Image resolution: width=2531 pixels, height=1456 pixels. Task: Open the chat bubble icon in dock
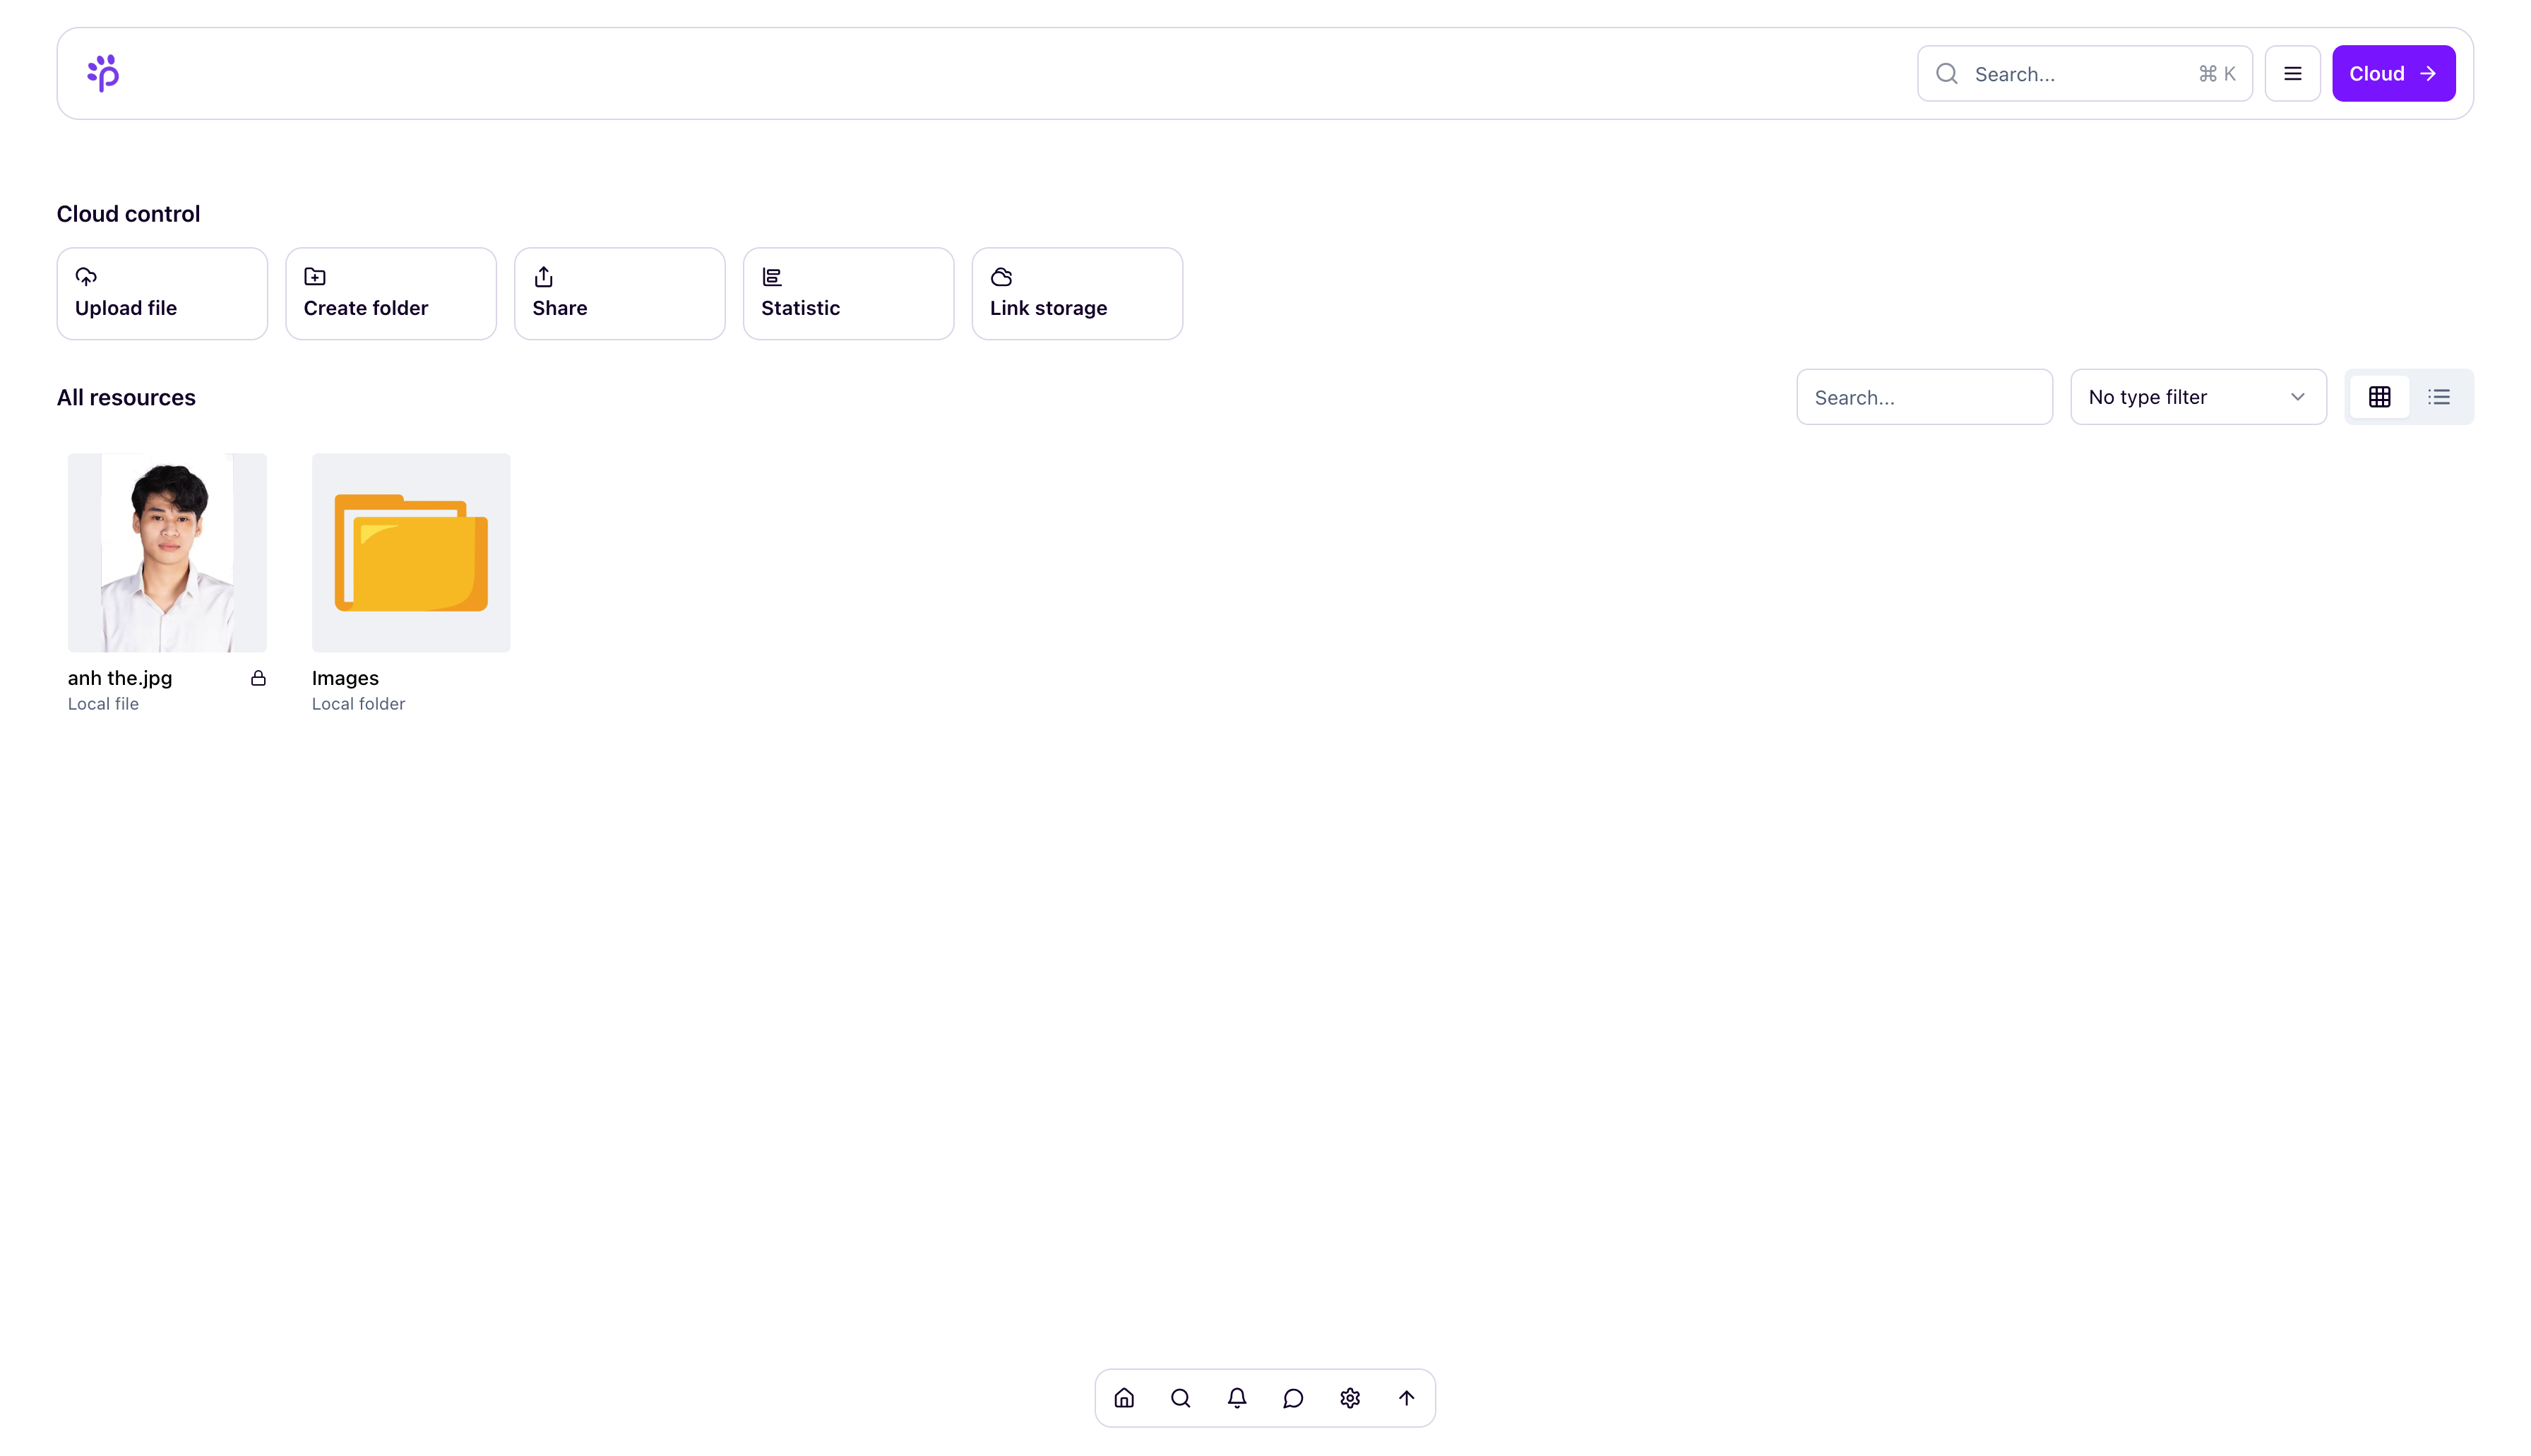(x=1293, y=1398)
